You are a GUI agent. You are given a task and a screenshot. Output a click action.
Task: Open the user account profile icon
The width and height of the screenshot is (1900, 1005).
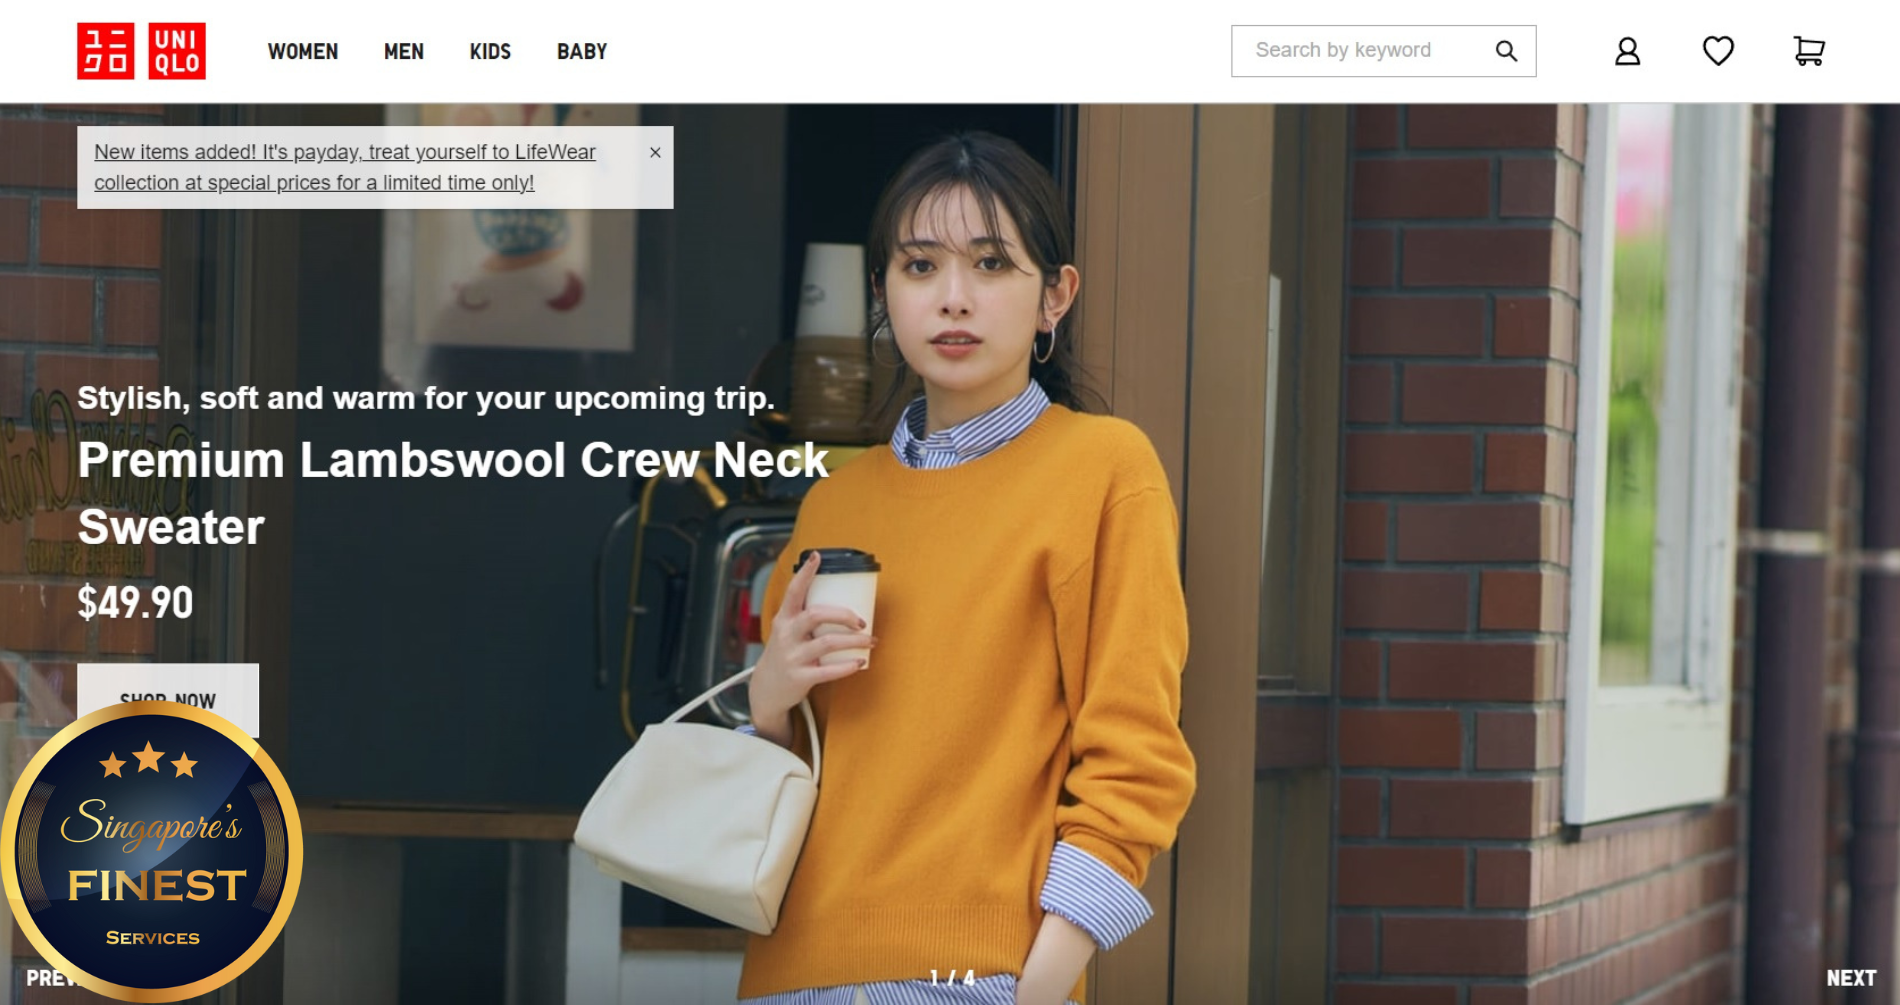[1627, 51]
